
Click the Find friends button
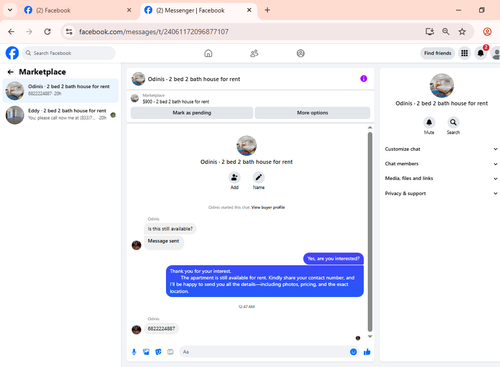(x=437, y=53)
